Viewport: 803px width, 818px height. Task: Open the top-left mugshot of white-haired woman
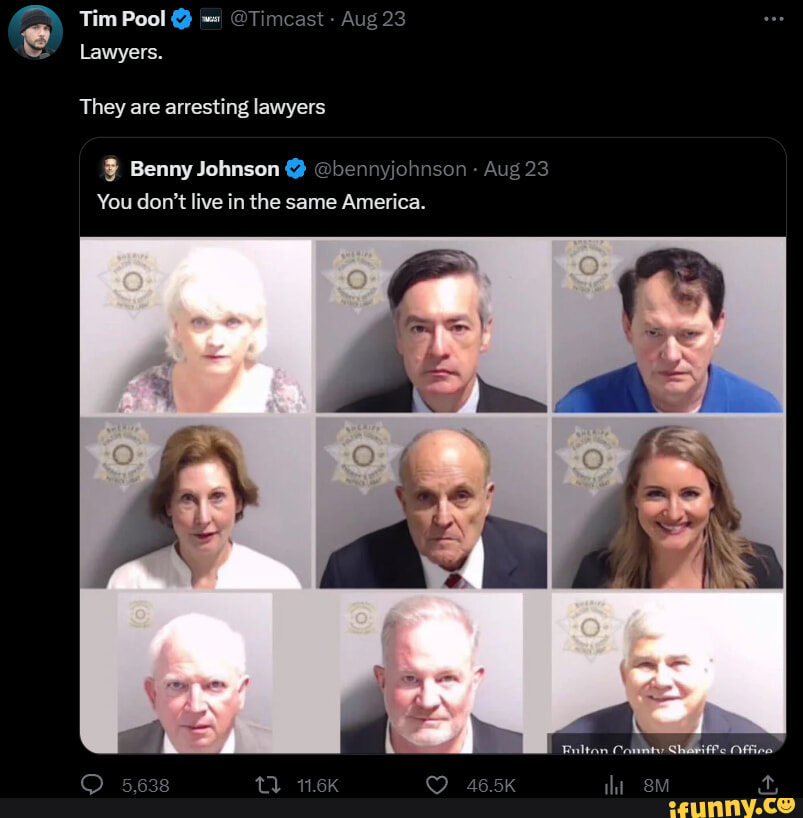(x=196, y=326)
